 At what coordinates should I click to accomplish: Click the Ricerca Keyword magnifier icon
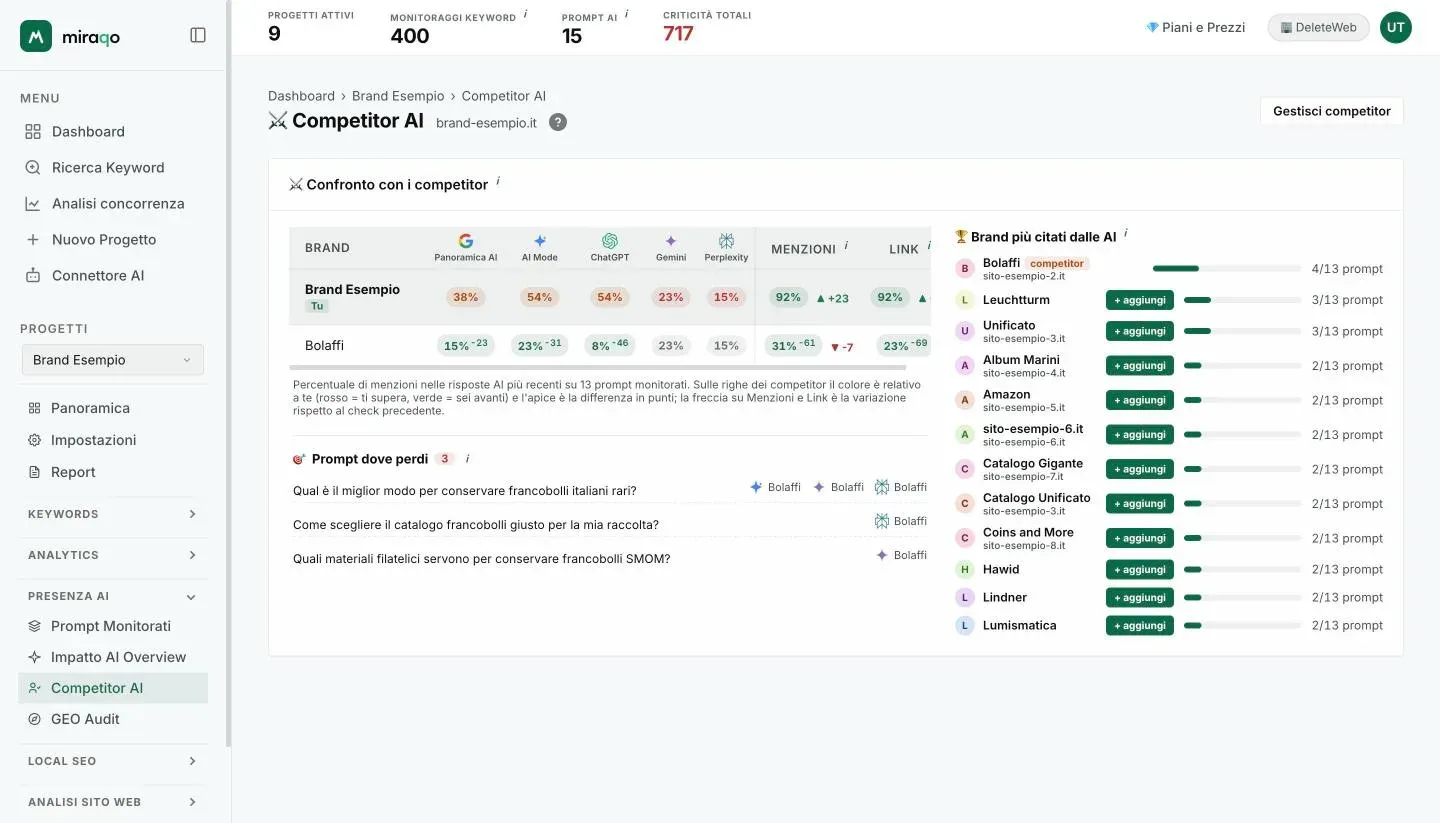tap(33, 168)
